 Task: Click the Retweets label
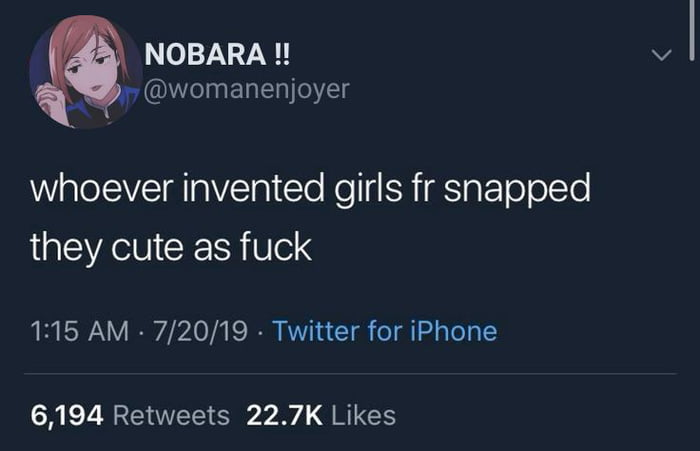coord(171,415)
